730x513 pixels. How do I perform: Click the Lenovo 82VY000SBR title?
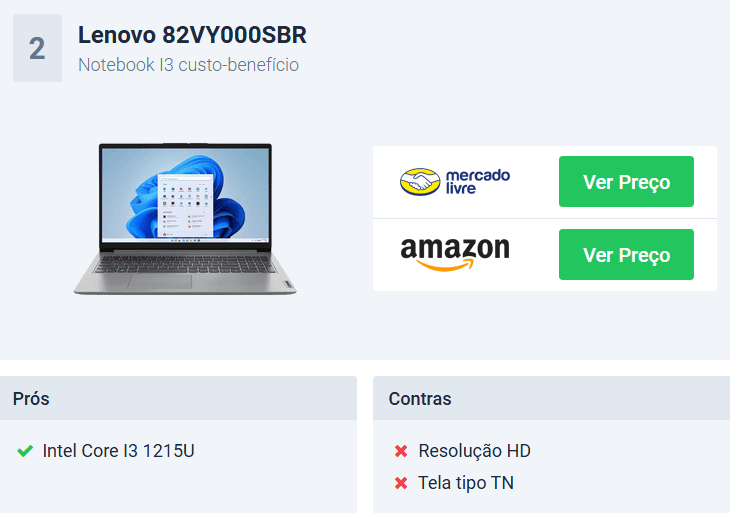[192, 35]
